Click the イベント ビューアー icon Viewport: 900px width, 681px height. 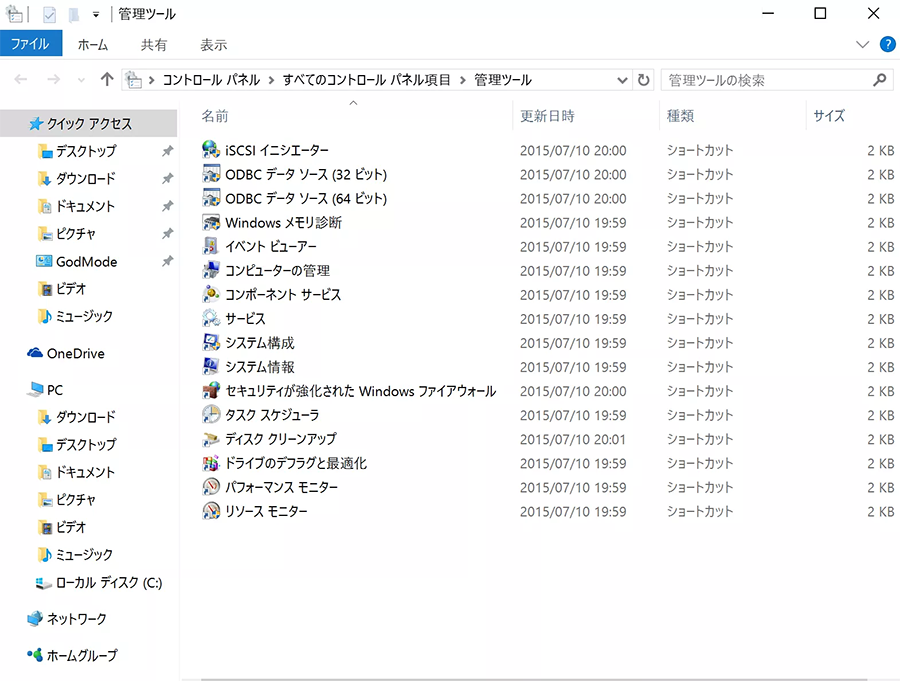tap(211, 246)
